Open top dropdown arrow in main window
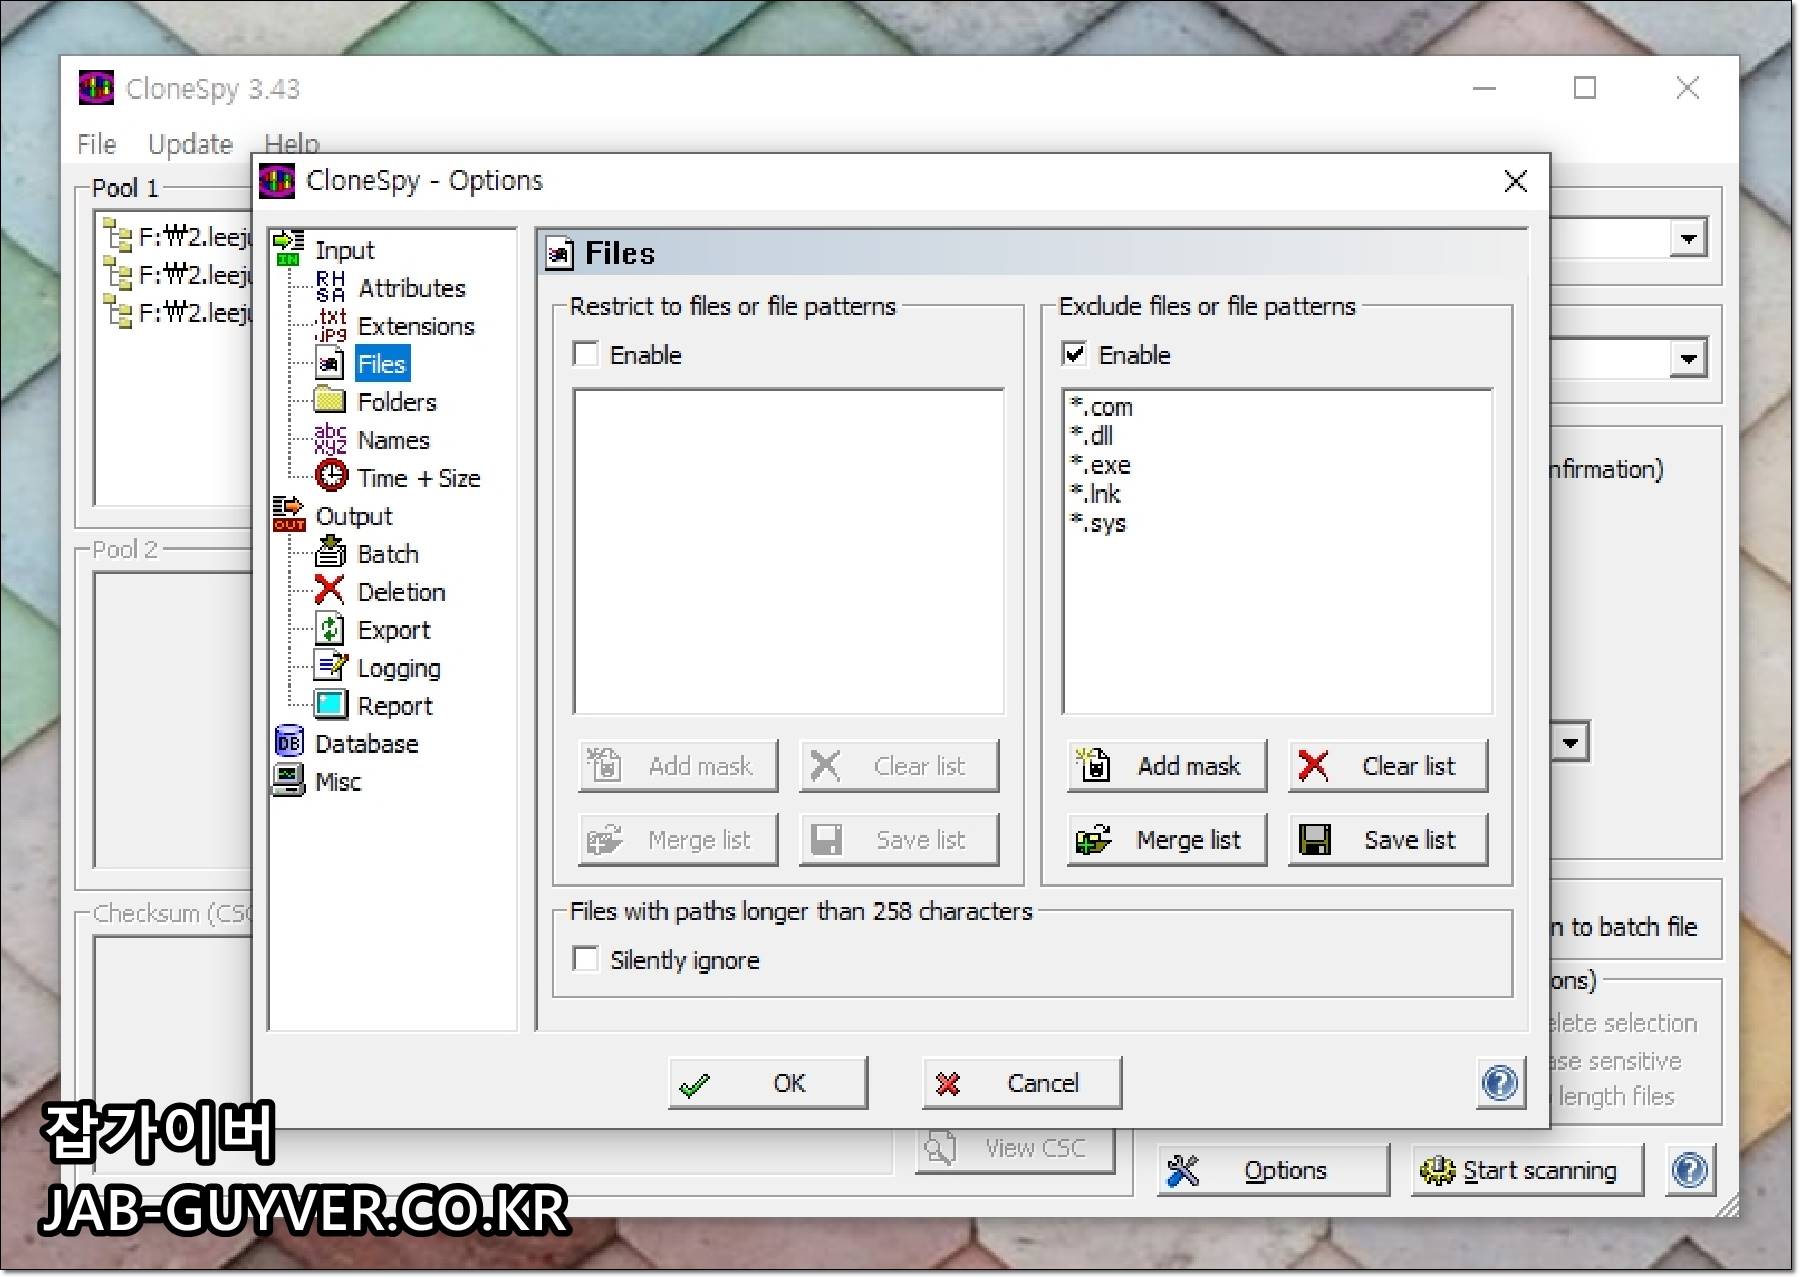 point(1688,238)
